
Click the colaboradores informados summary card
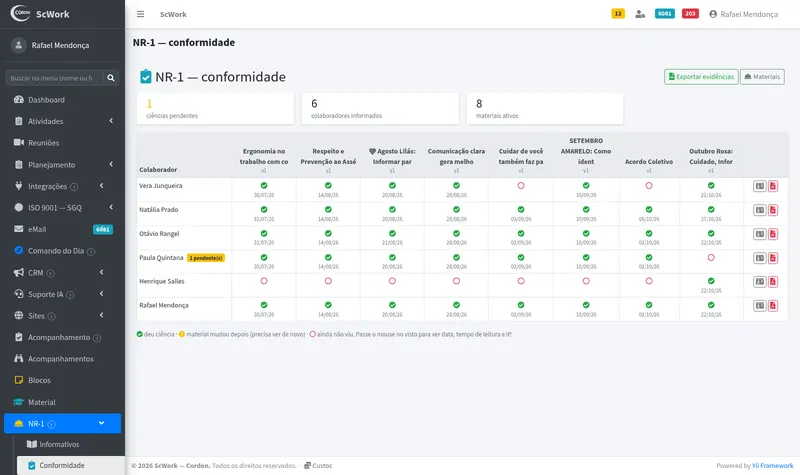click(380, 109)
